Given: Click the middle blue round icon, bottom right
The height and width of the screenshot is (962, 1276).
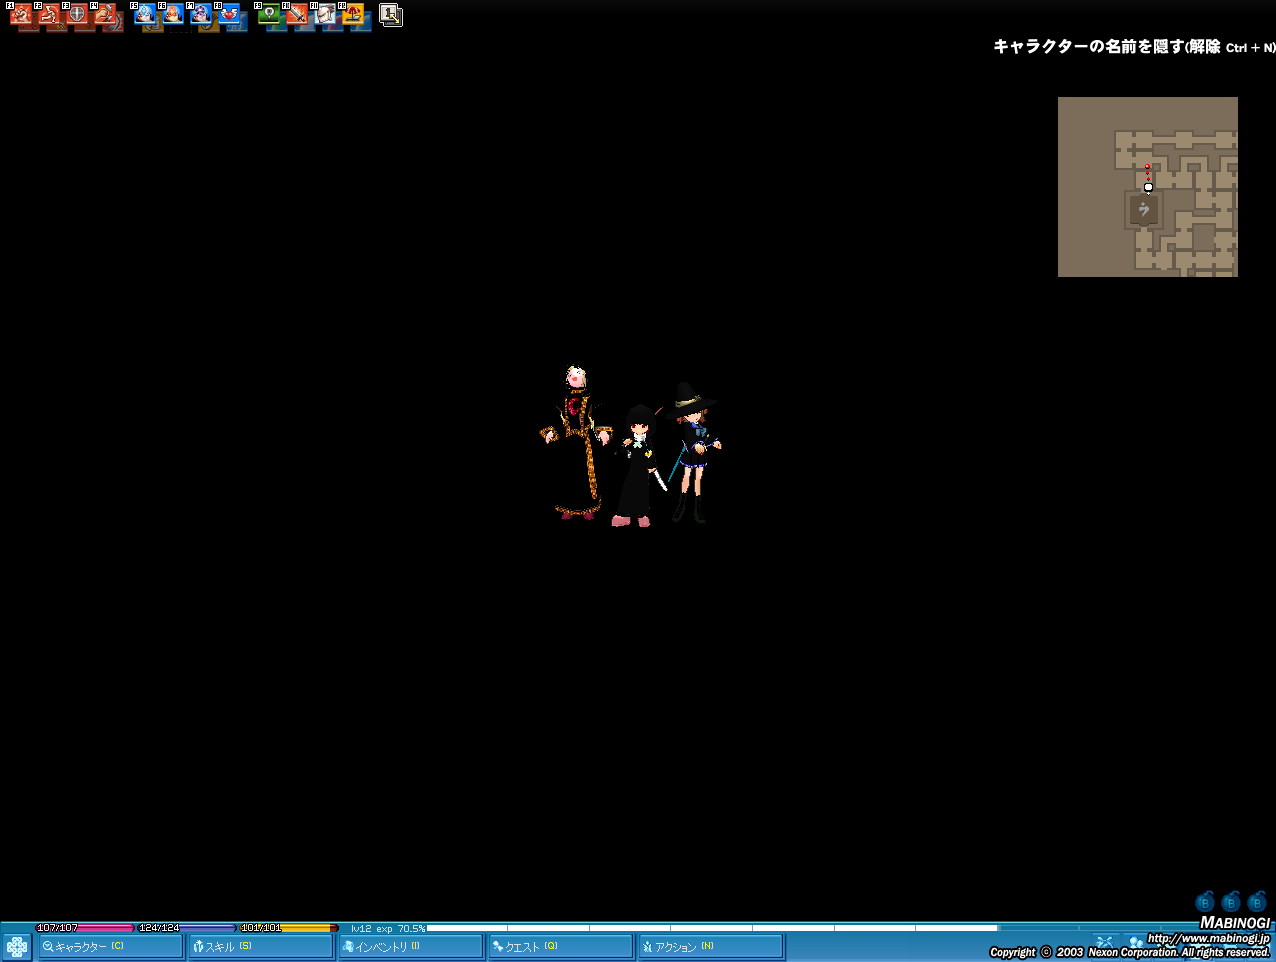Looking at the screenshot, I should tap(1231, 902).
